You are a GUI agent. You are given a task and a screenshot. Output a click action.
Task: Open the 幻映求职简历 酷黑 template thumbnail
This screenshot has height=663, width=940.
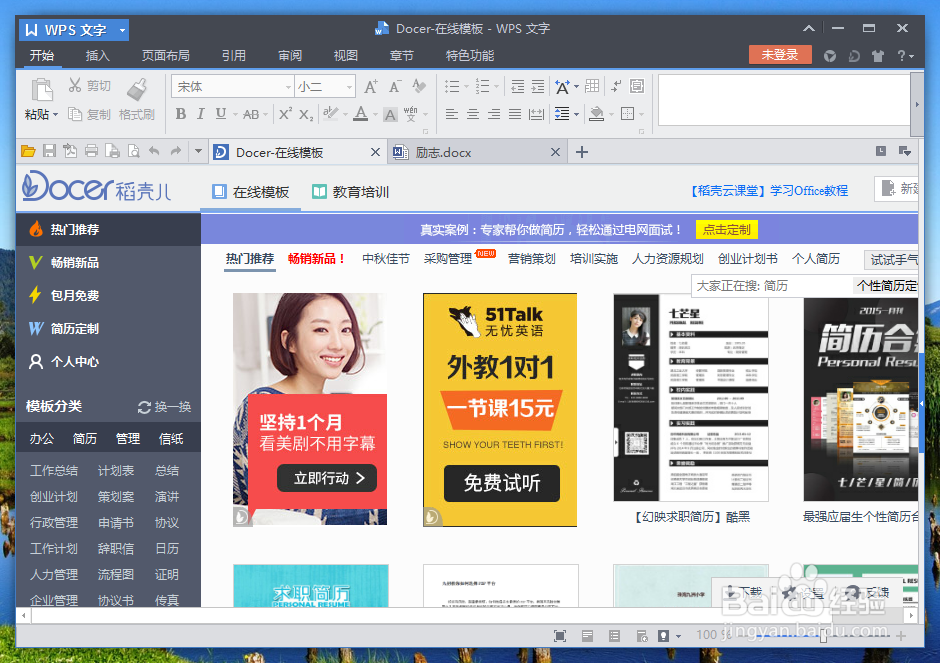pos(691,397)
